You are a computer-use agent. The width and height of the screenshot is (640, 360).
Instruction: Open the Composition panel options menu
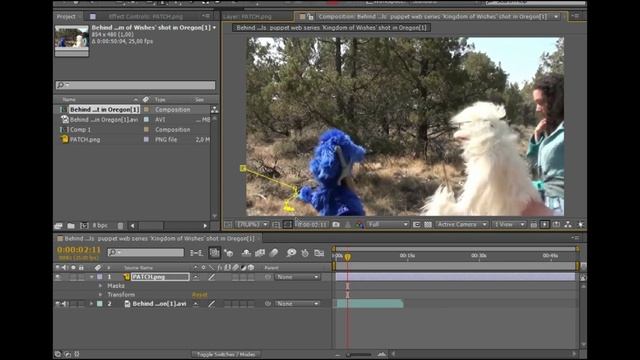point(576,16)
